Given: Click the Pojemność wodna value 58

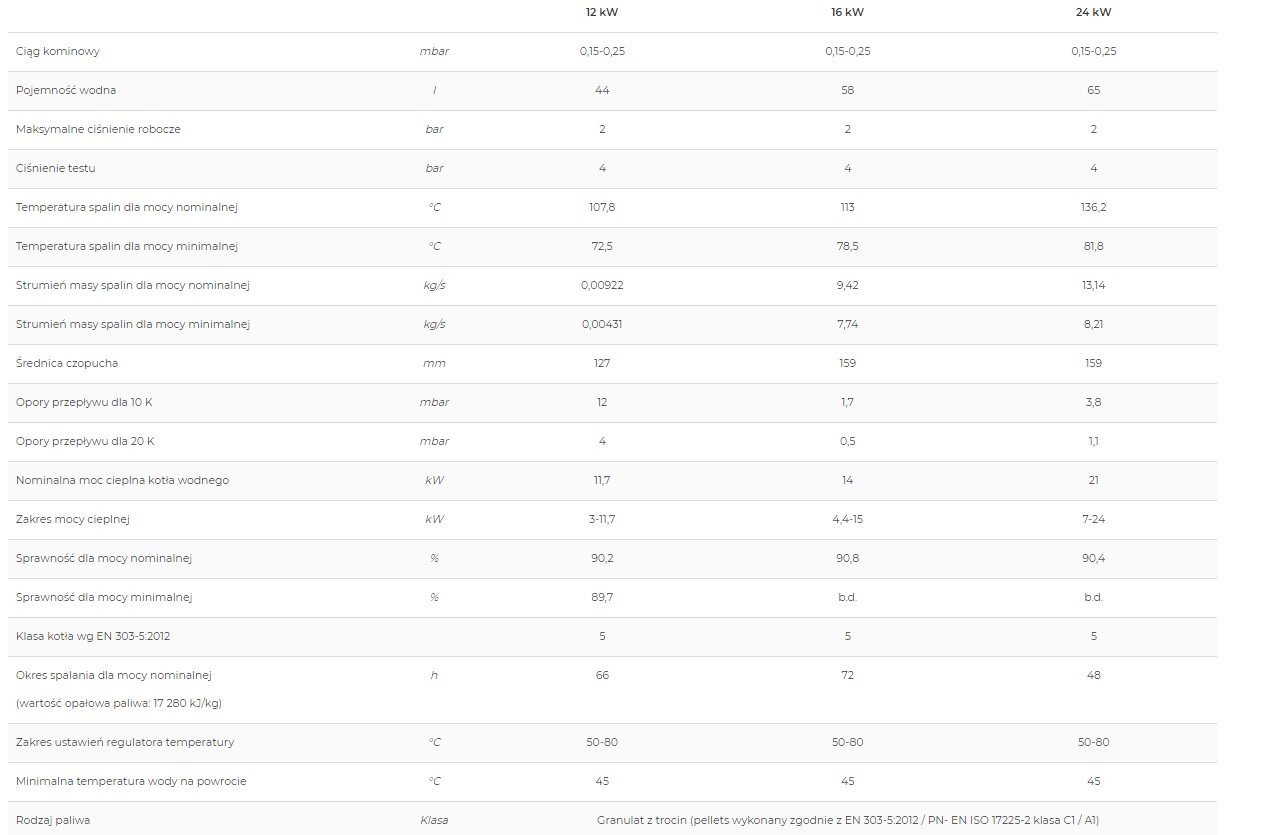Looking at the screenshot, I should click(847, 90).
